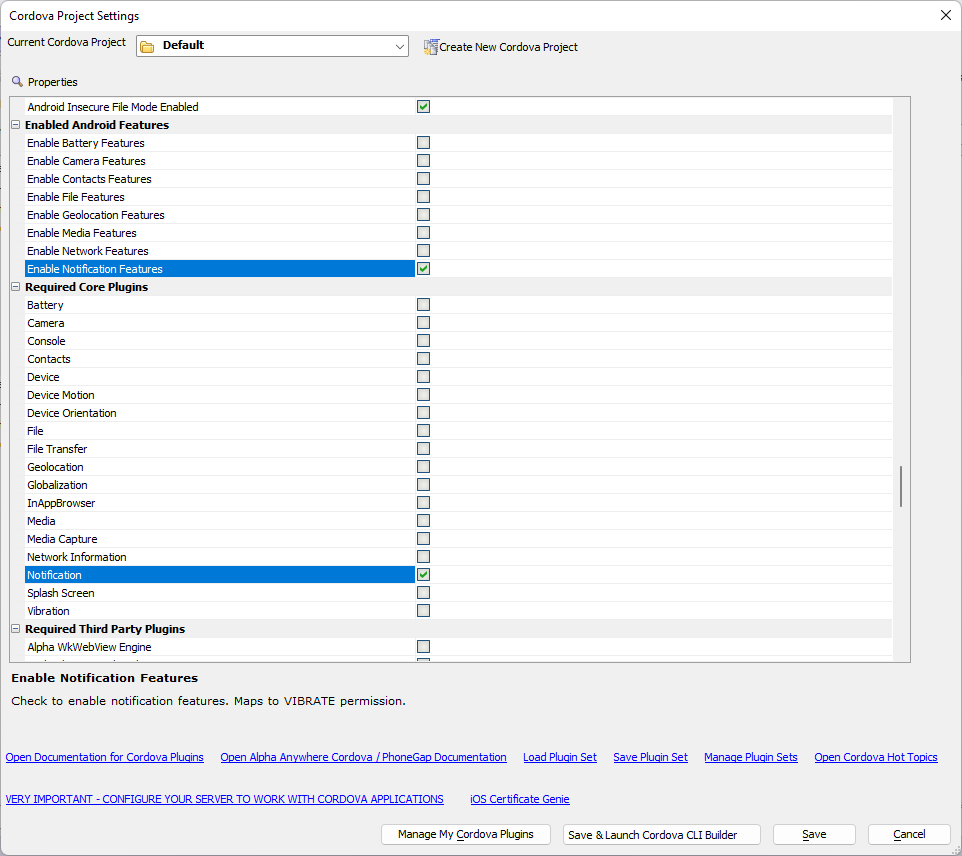This screenshot has height=856, width=962.
Task: Collapse Required Core Plugins section
Action: pyautogui.click(x=16, y=287)
